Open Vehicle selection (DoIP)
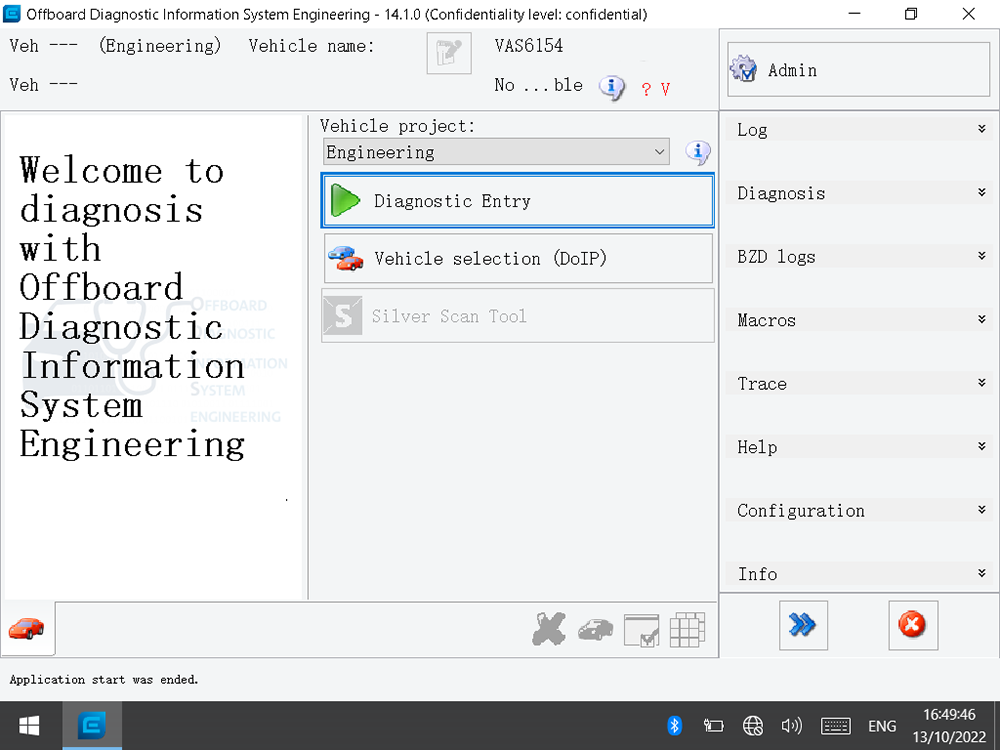Screen dimensions: 1000x750 (x=518, y=258)
